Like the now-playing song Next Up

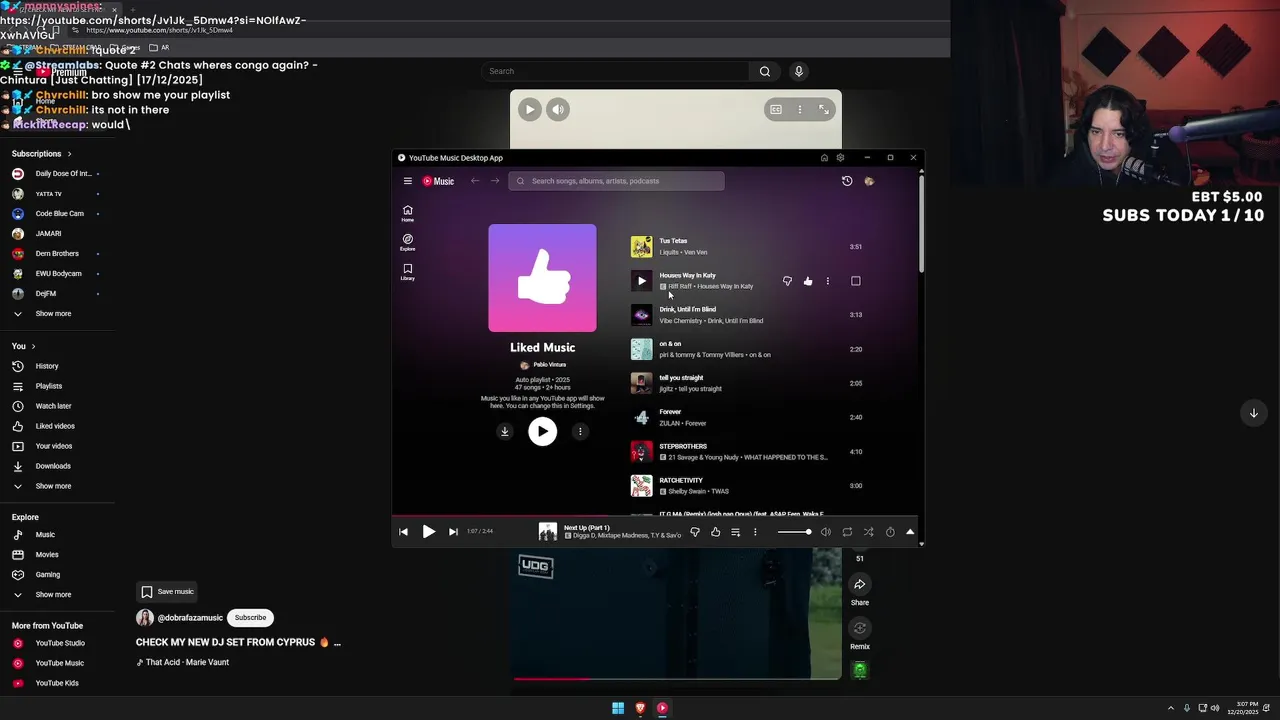click(715, 532)
